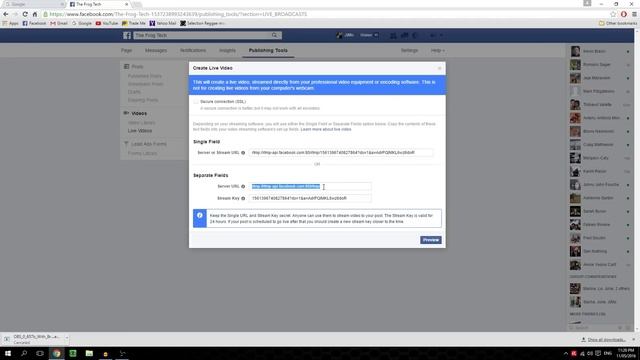
Task: Open Published Posts in sidebar
Action: [x=145, y=76]
